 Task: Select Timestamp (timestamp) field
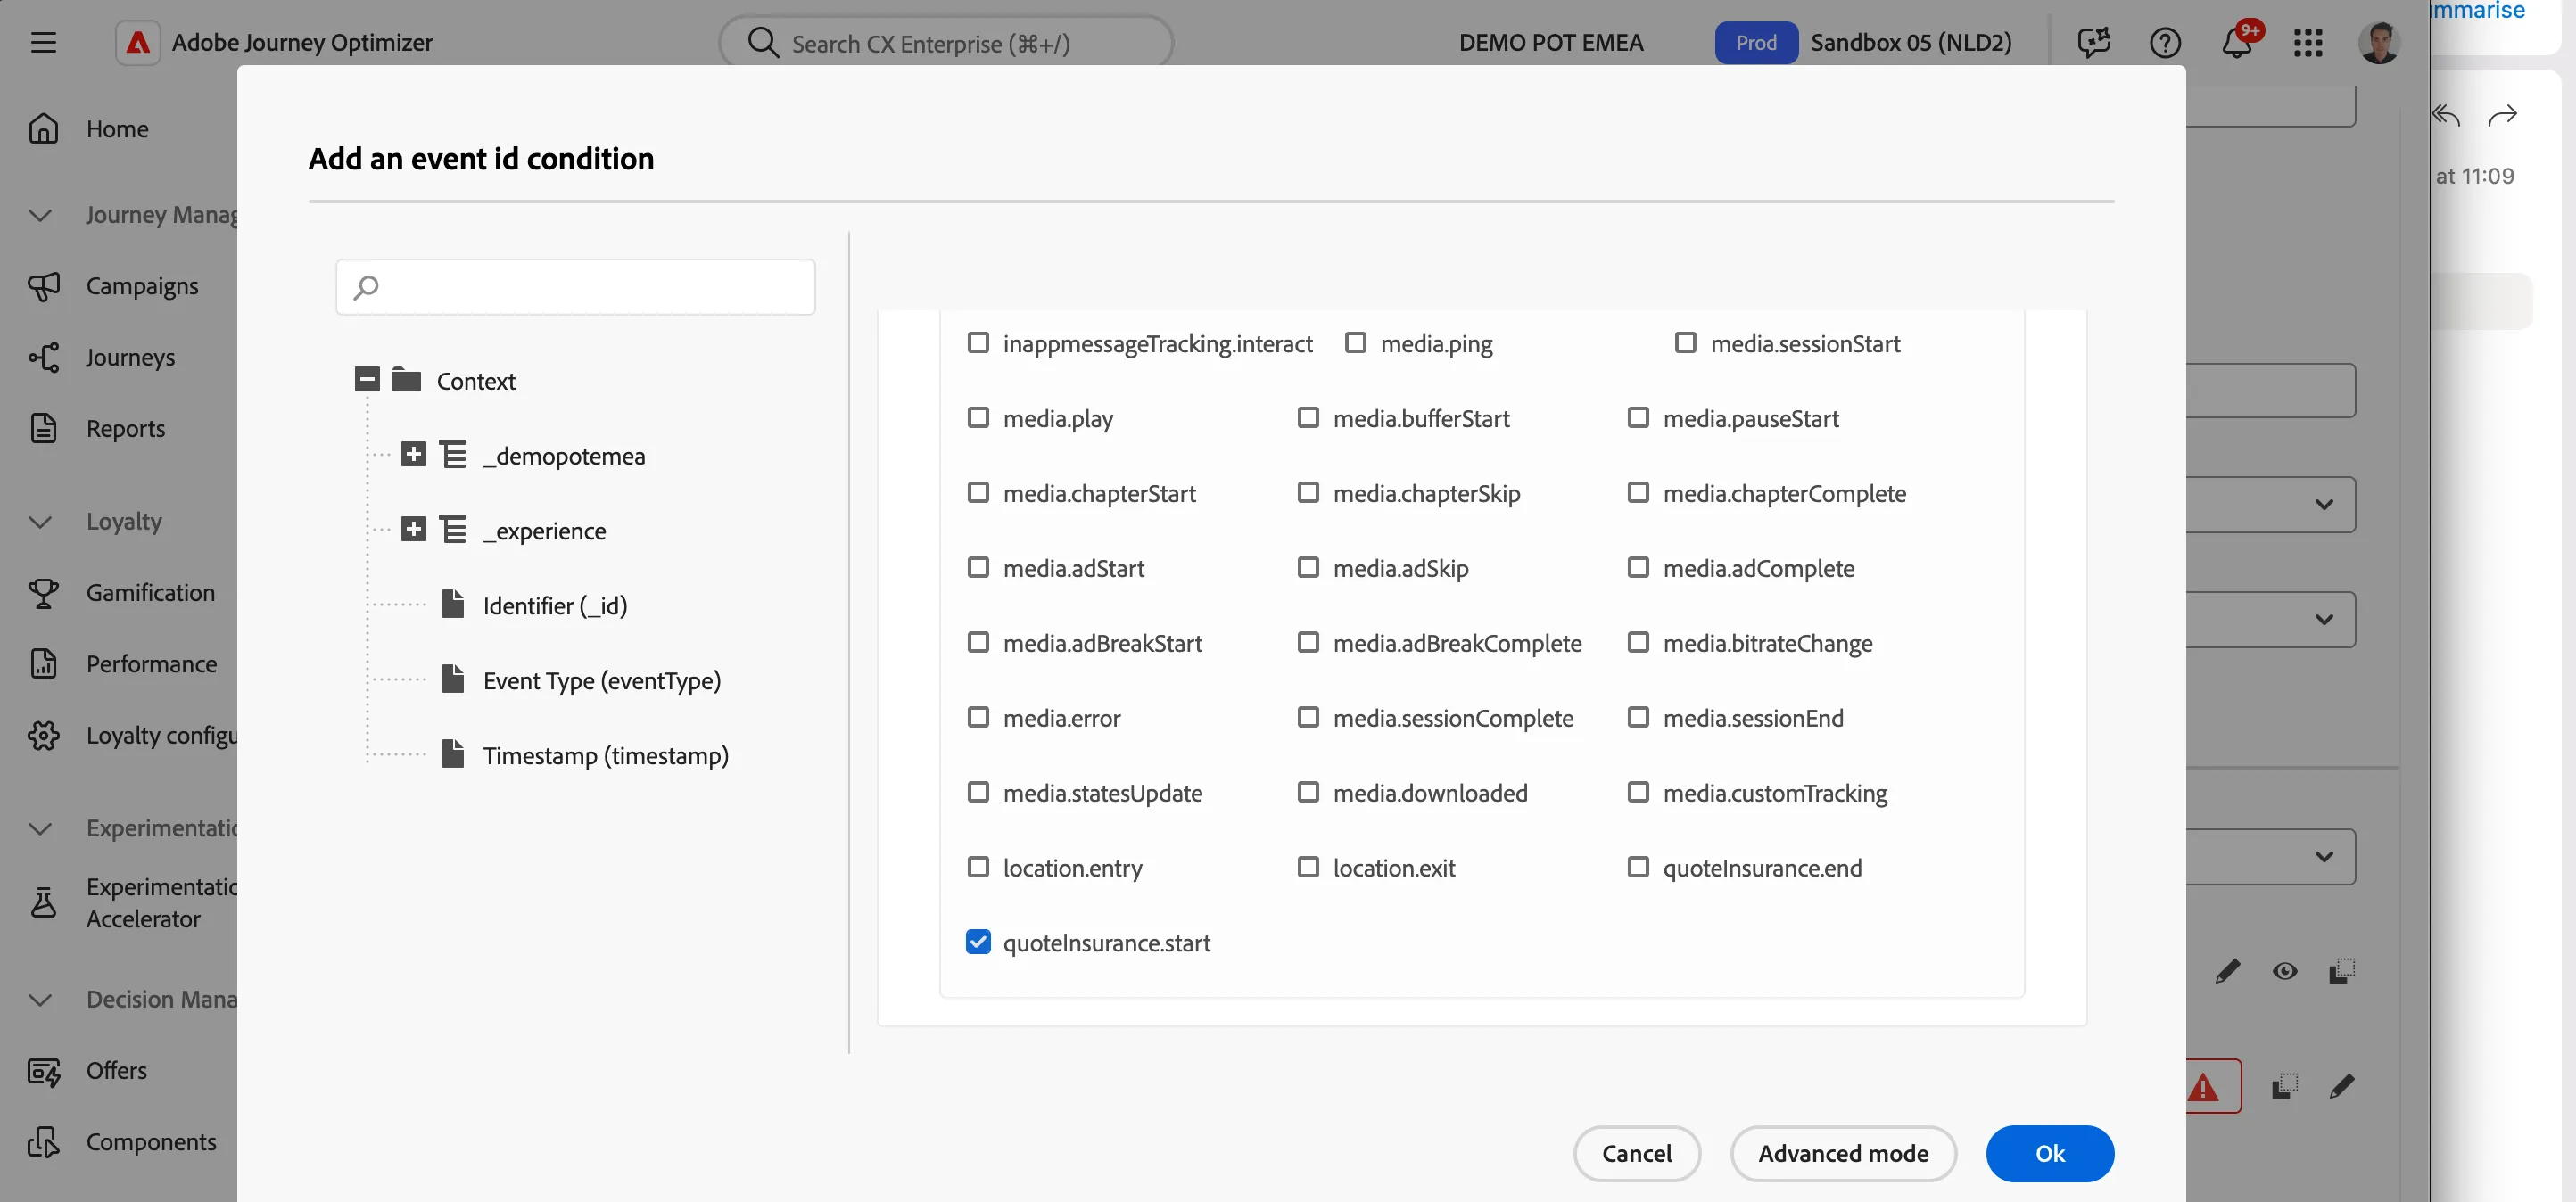click(x=605, y=756)
